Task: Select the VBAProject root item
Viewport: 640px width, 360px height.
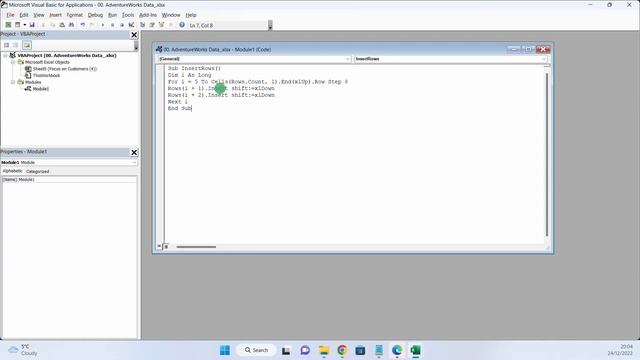Action: 67,55
